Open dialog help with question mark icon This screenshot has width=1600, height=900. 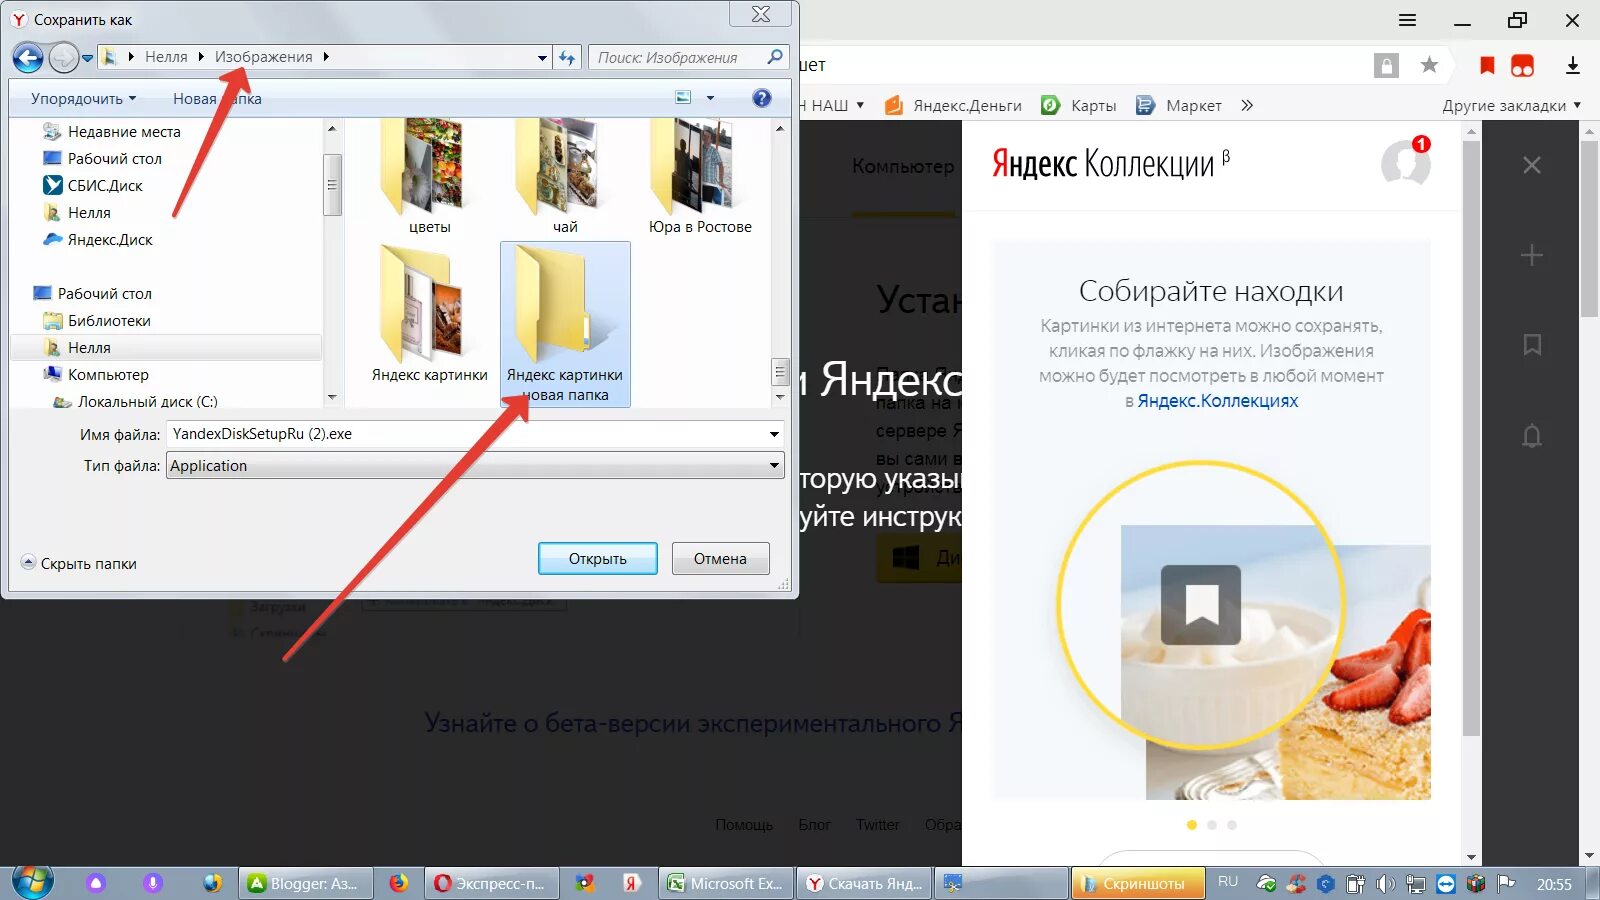coord(762,98)
